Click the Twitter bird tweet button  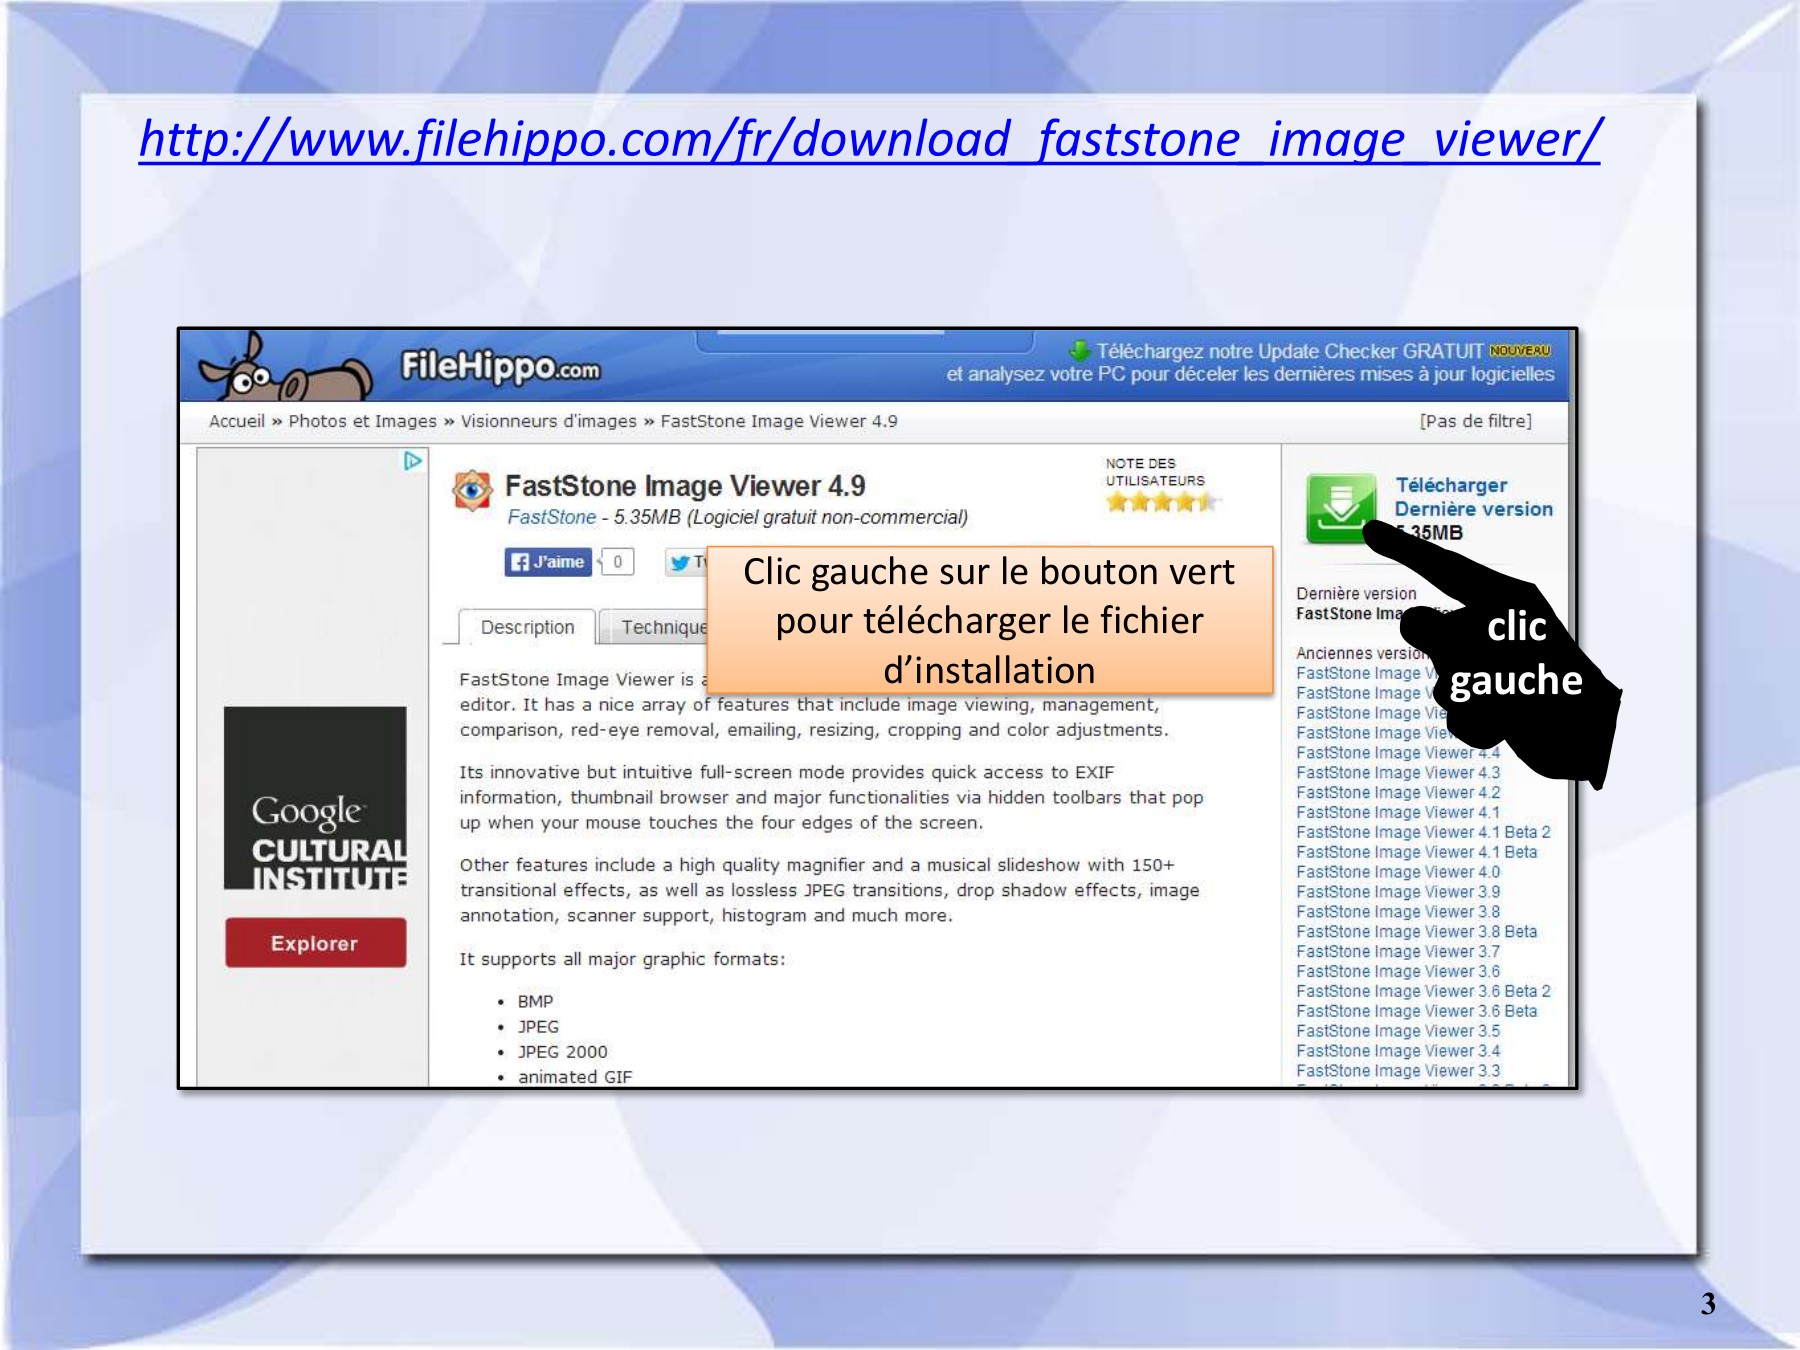[x=685, y=562]
